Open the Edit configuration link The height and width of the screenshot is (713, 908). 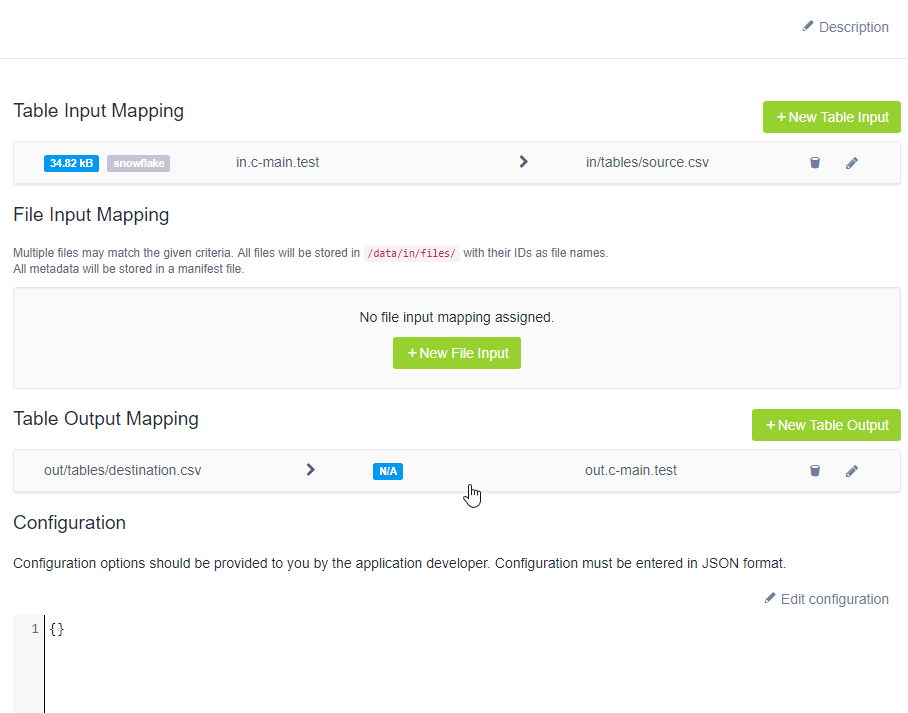826,599
